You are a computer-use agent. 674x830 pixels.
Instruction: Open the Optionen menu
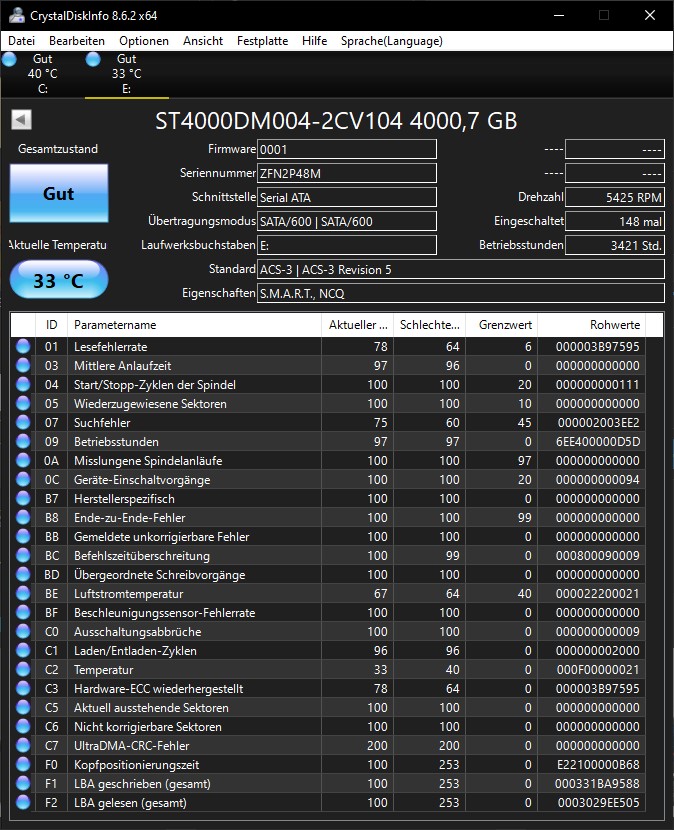pyautogui.click(x=143, y=41)
